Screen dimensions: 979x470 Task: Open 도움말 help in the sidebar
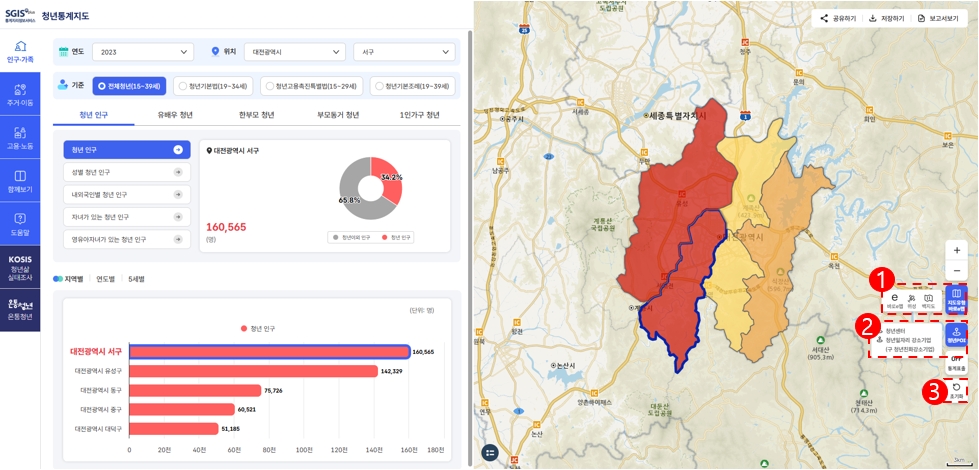tap(20, 223)
